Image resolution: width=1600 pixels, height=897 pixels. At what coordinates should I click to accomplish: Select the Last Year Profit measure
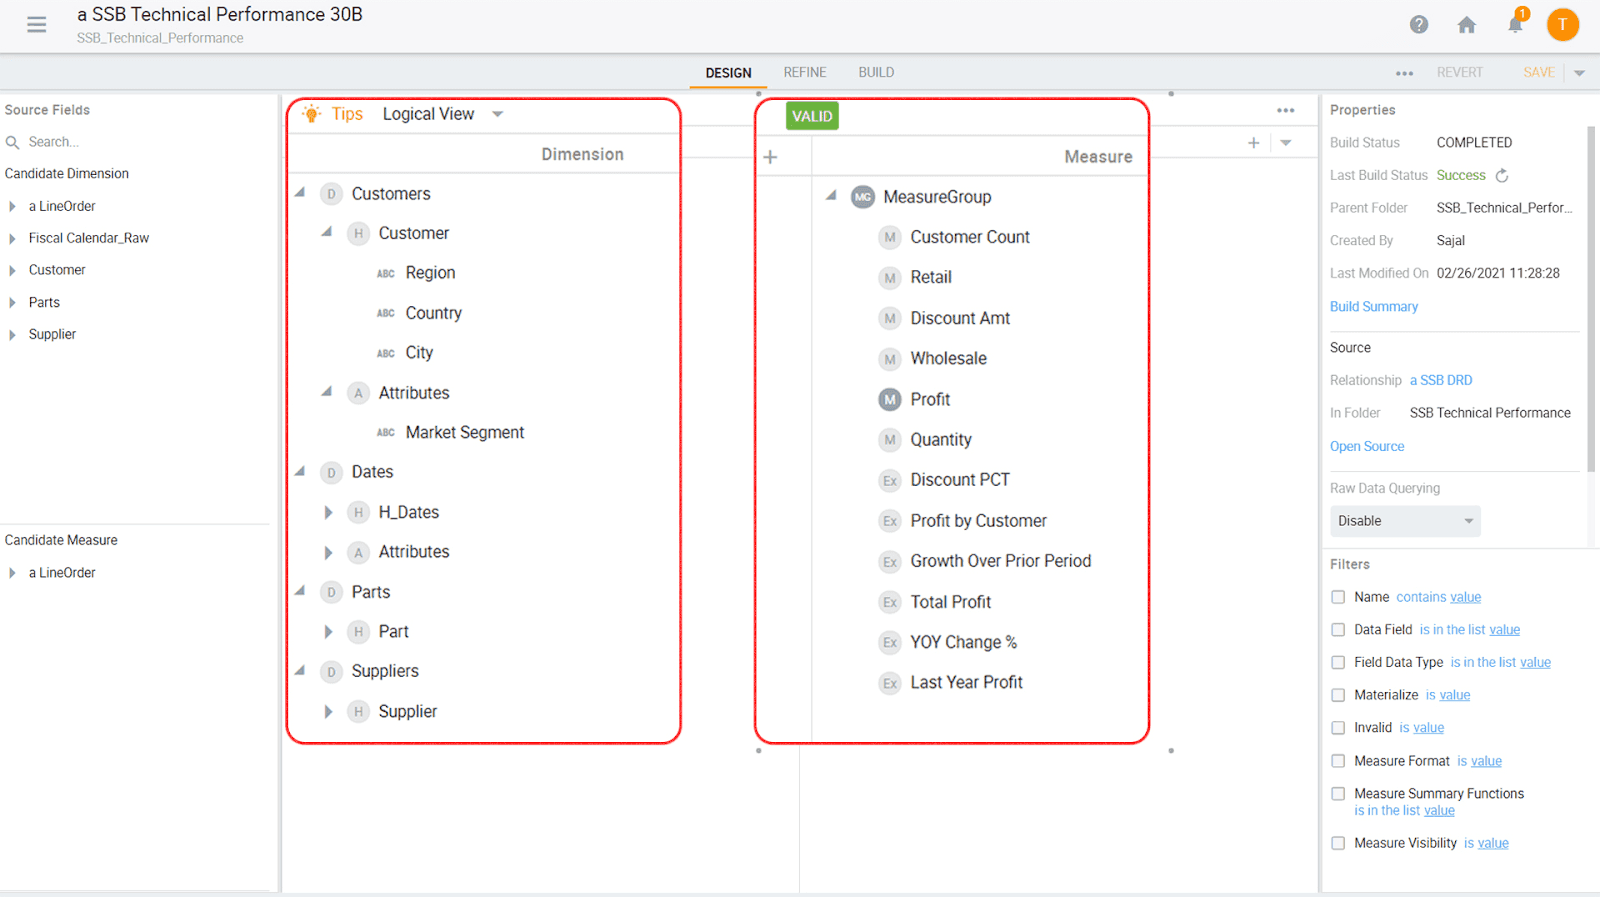[966, 682]
